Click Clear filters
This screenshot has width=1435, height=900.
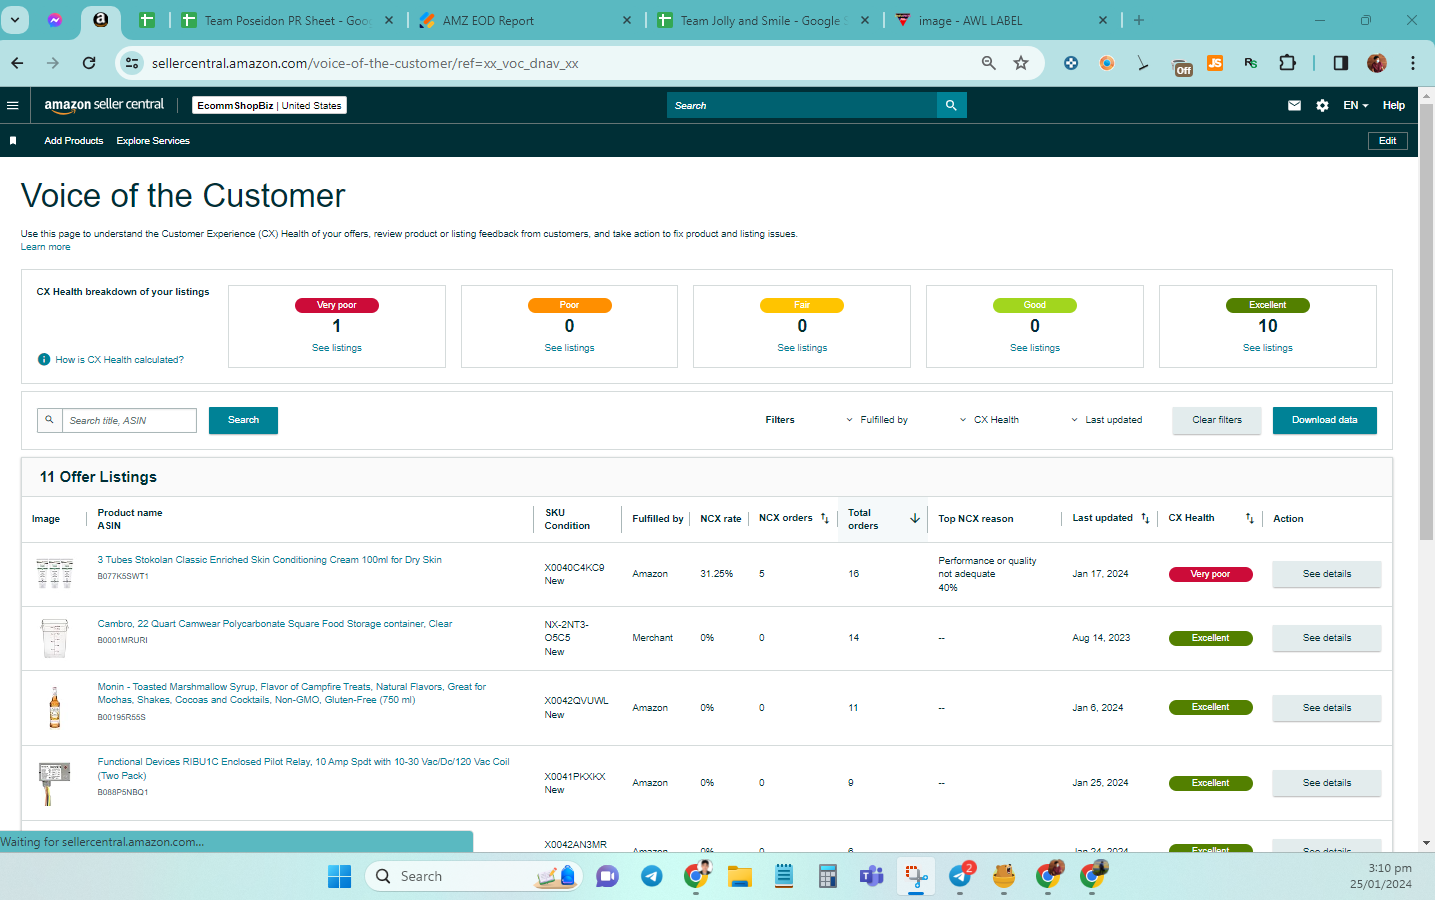click(1217, 420)
